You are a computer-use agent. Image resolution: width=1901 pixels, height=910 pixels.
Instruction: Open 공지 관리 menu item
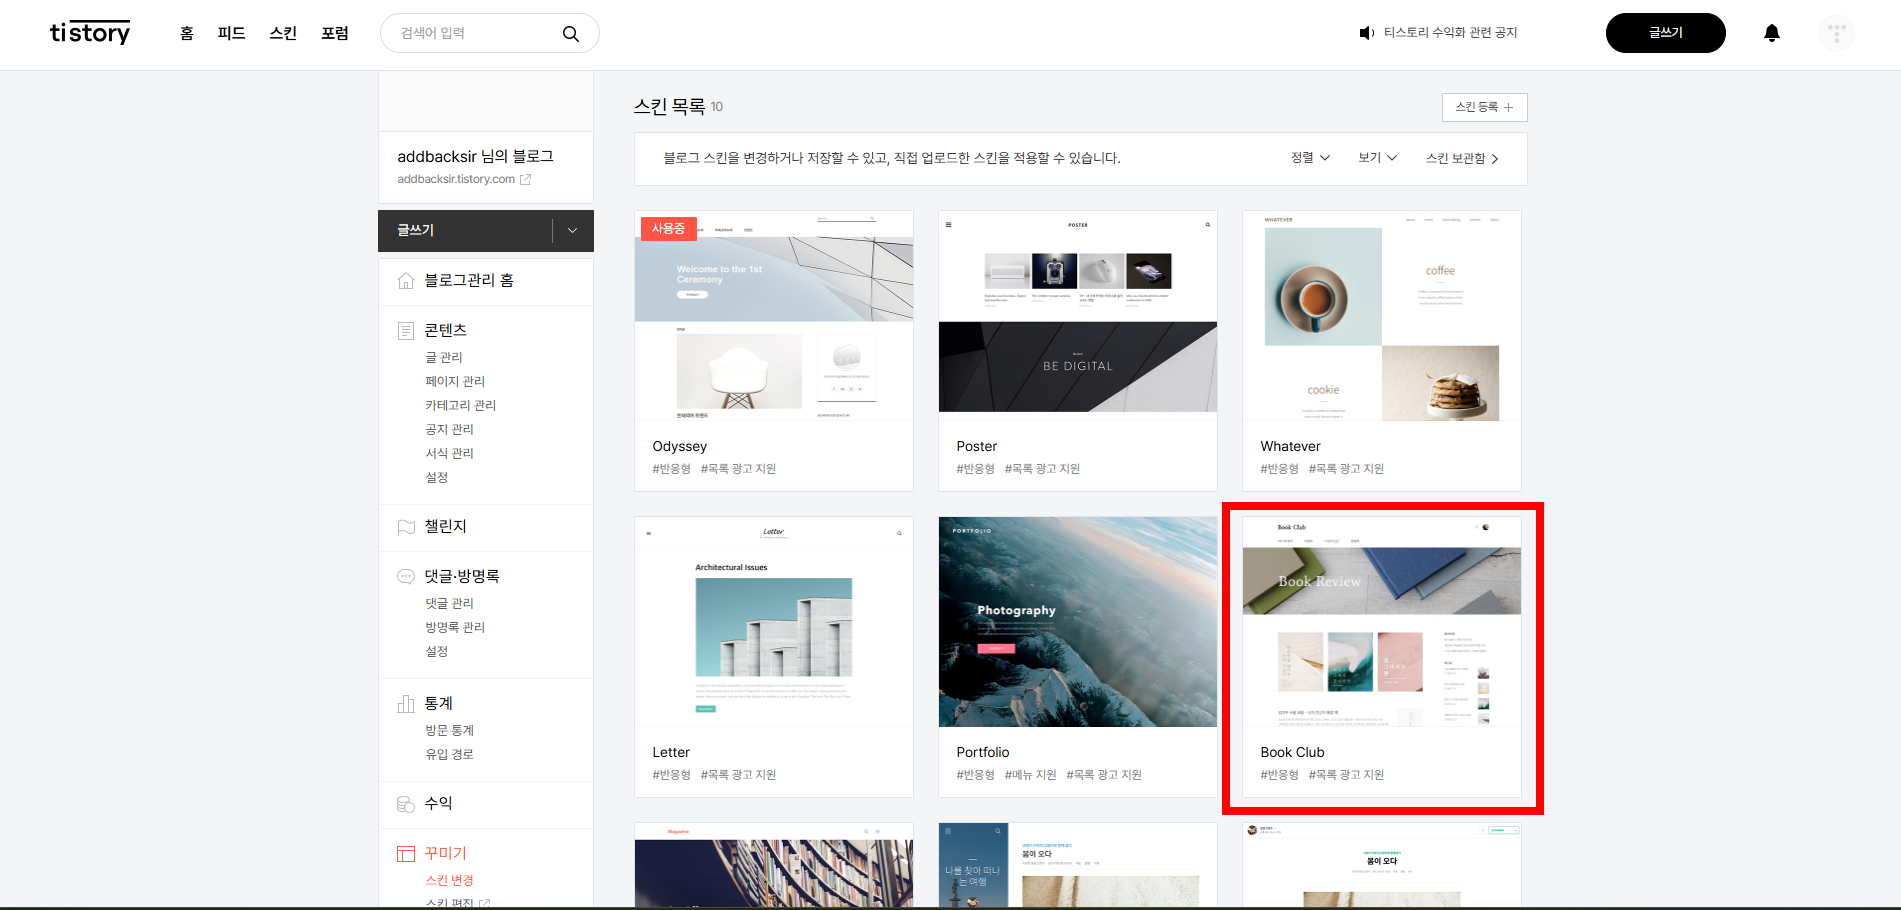click(450, 430)
